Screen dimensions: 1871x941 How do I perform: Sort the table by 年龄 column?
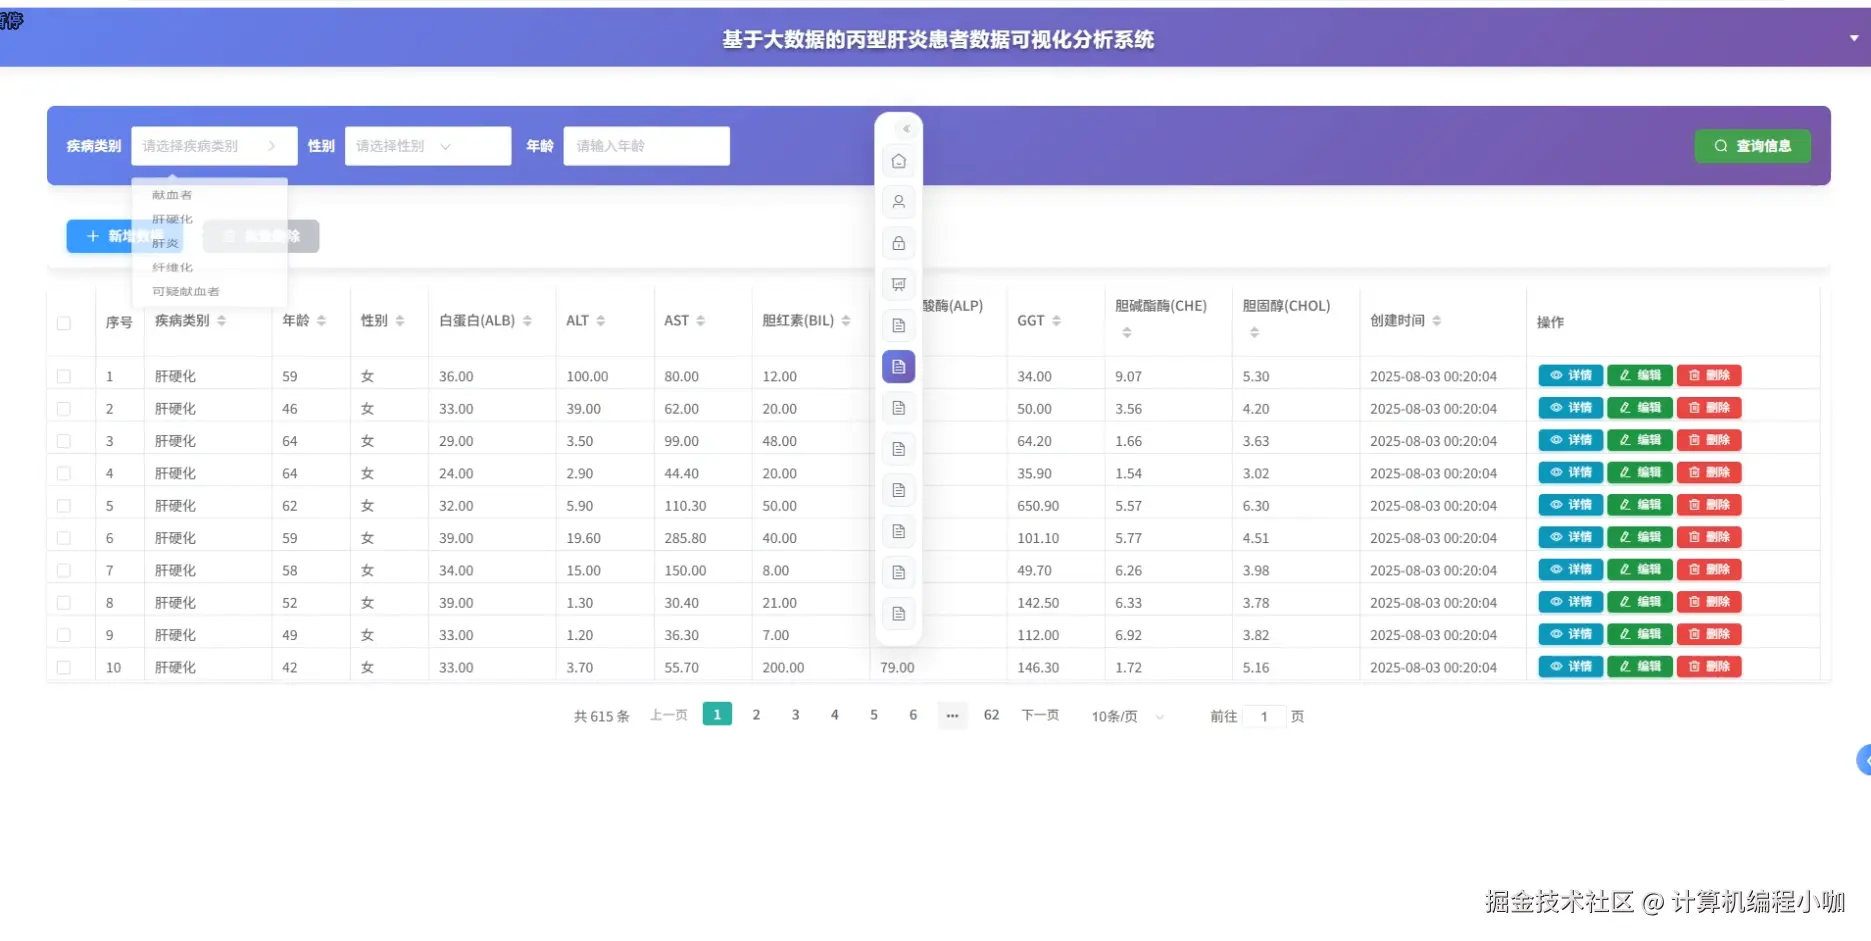point(322,321)
